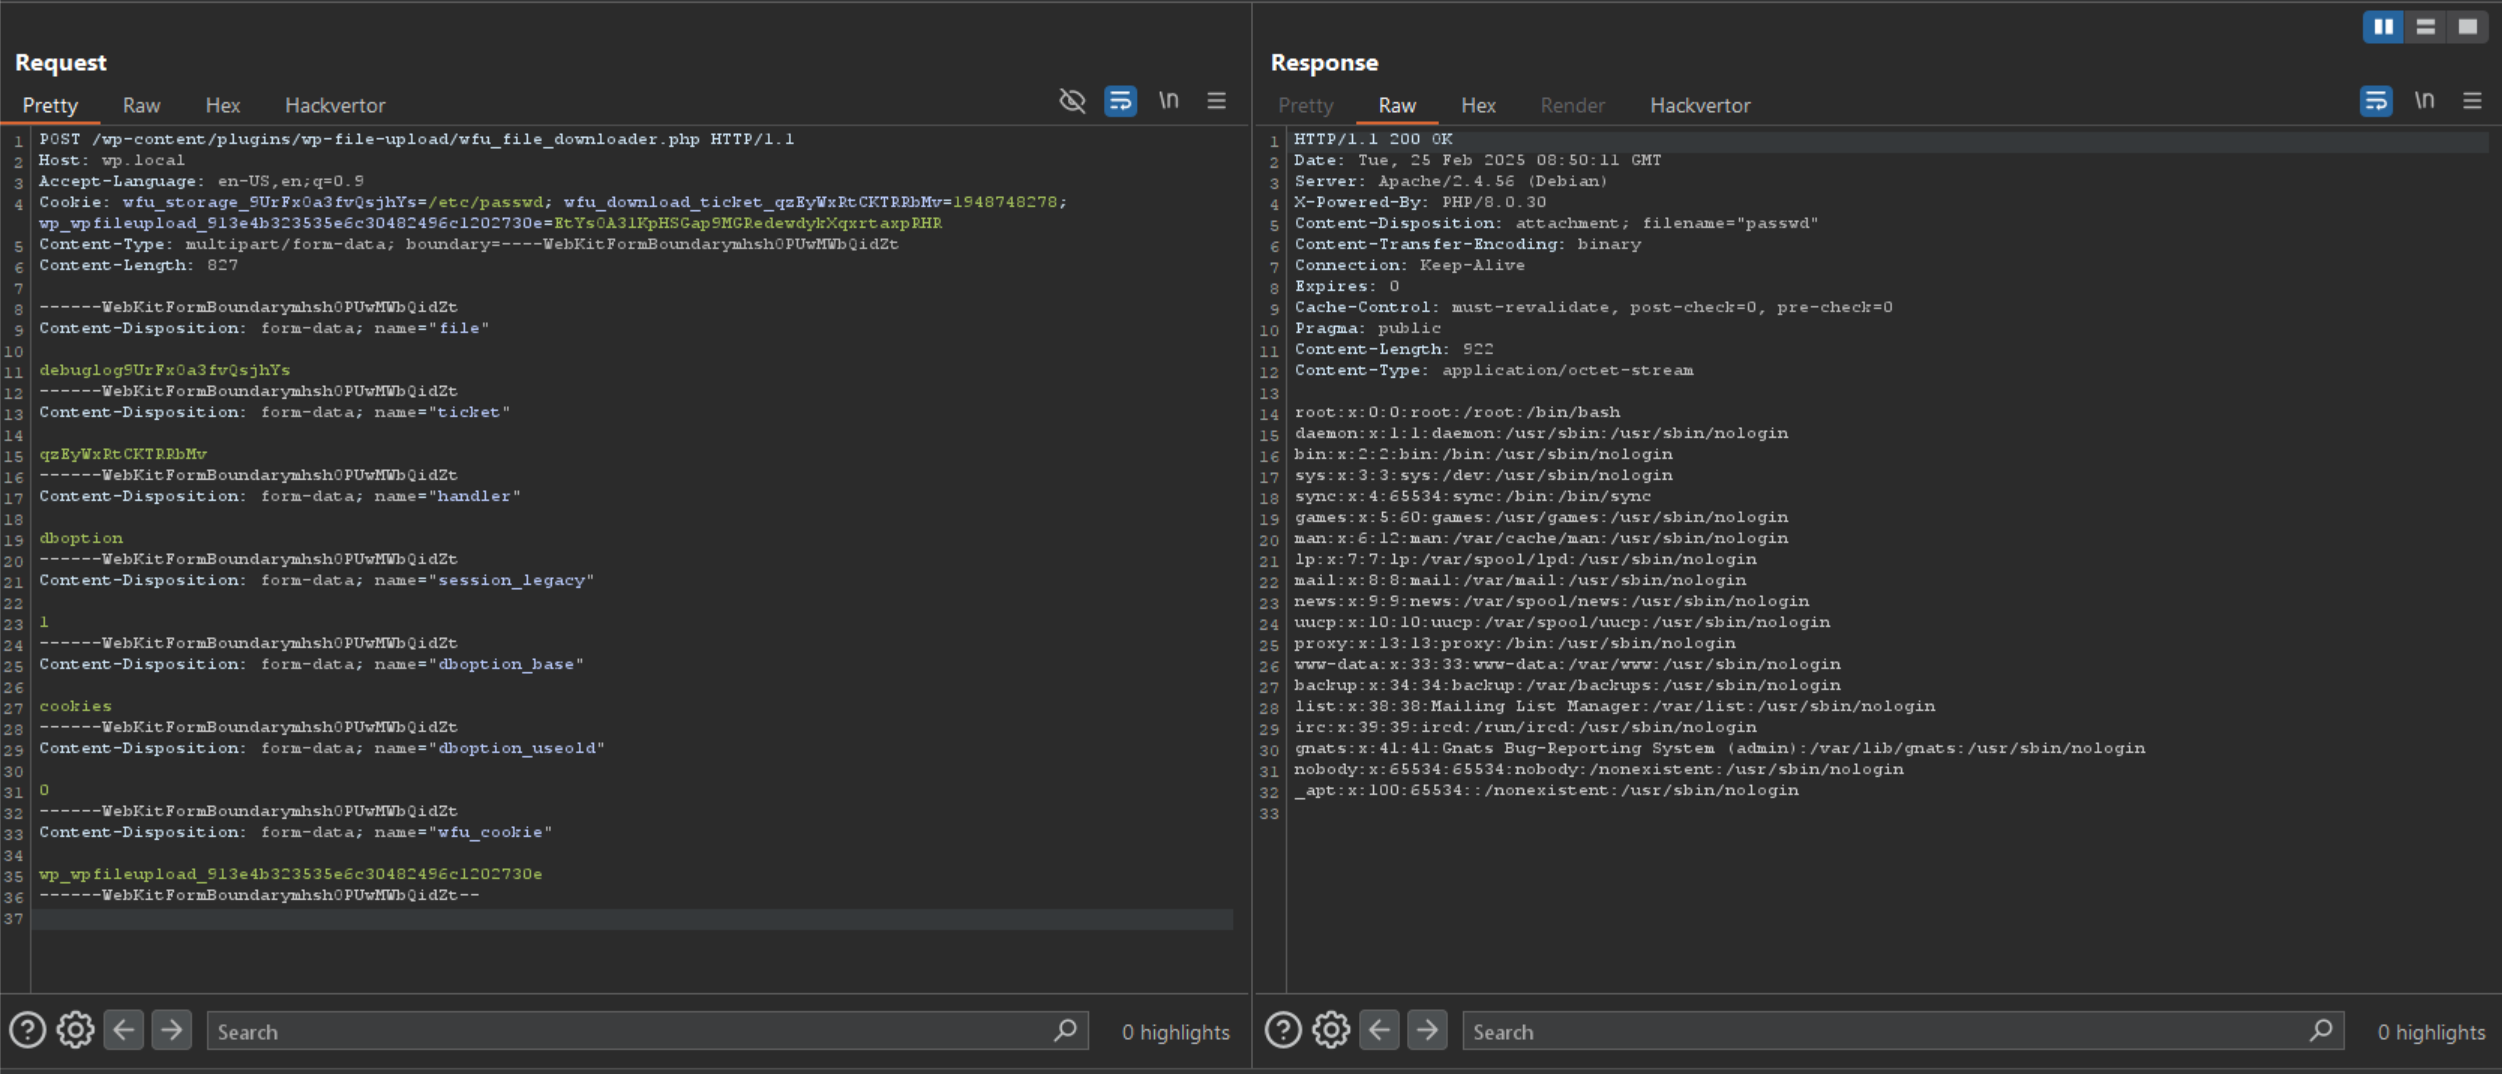Go to previous match in Request search
The image size is (2502, 1074).
(x=124, y=1030)
